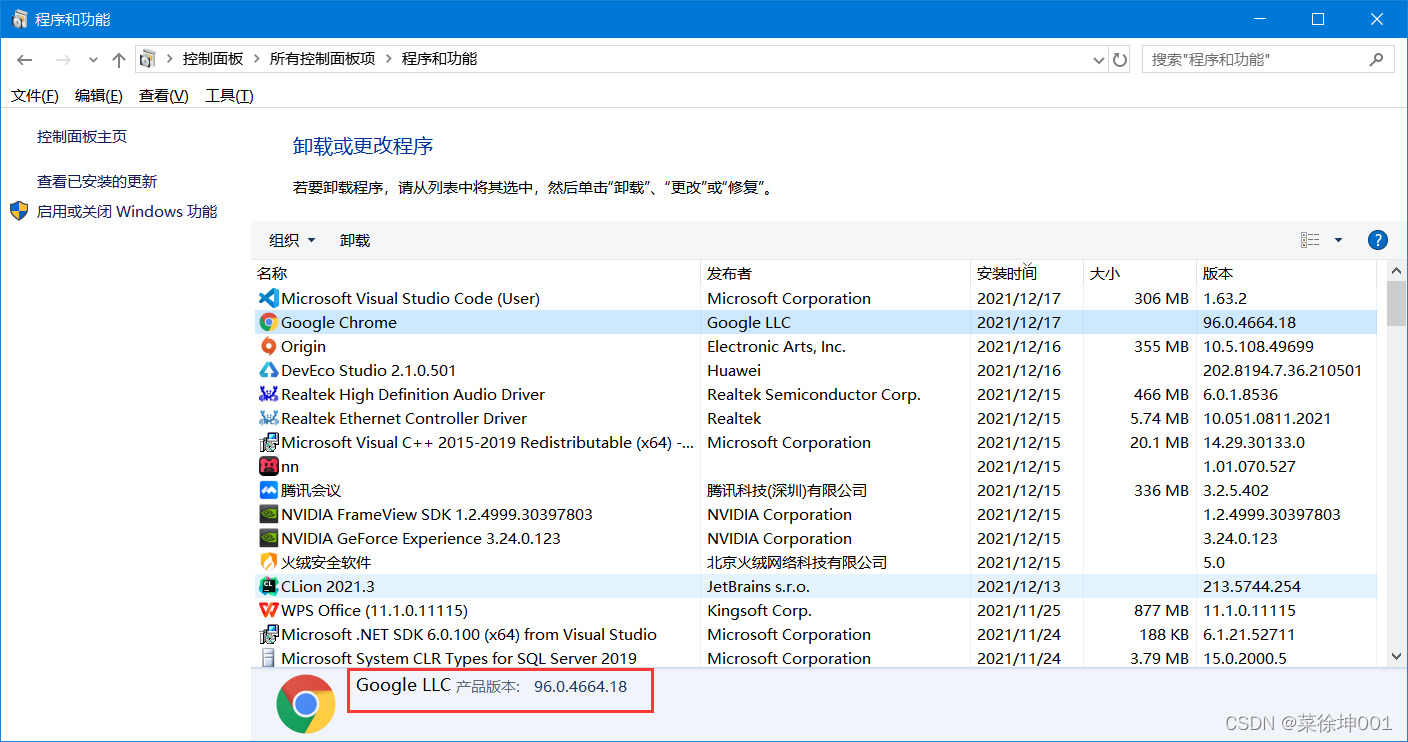Open the recent locations dropdown arrow
The width and height of the screenshot is (1408, 742).
[x=93, y=60]
